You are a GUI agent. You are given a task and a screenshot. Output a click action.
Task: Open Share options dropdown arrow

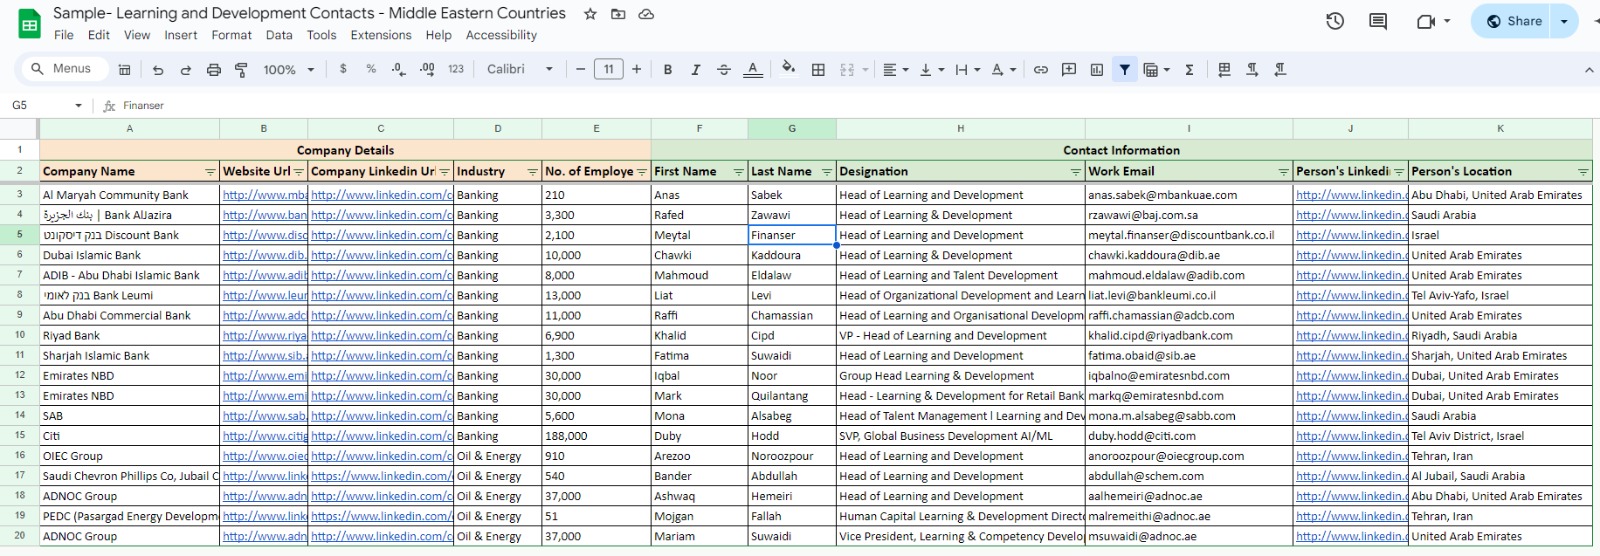click(x=1565, y=21)
